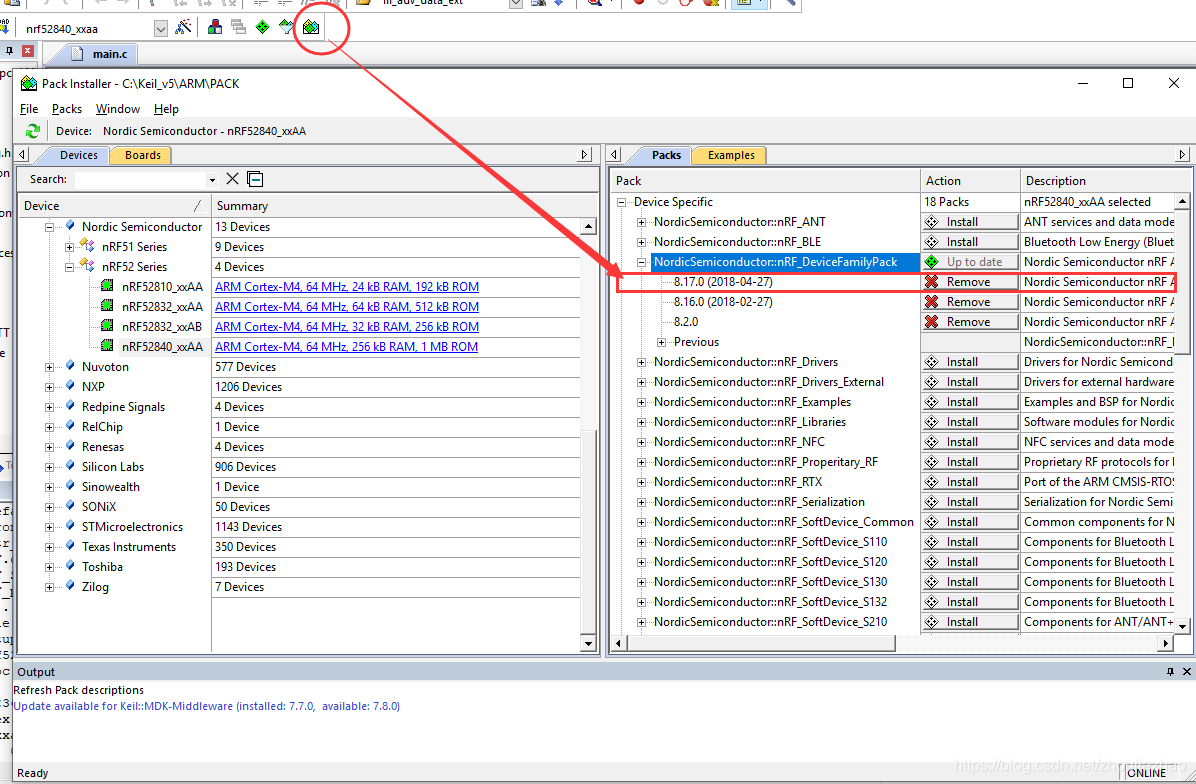
Task: Select the Texas Instruments vendor row
Action: pos(129,547)
